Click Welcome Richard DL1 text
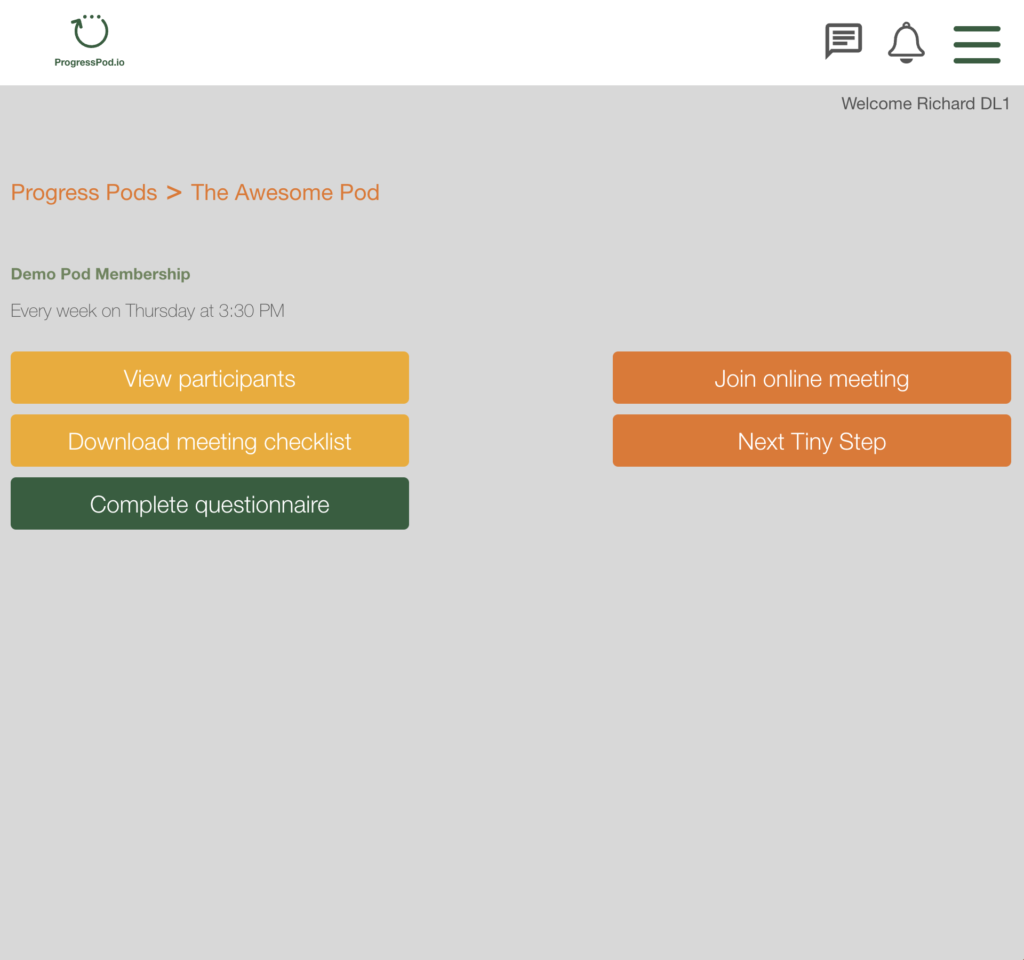 (925, 104)
